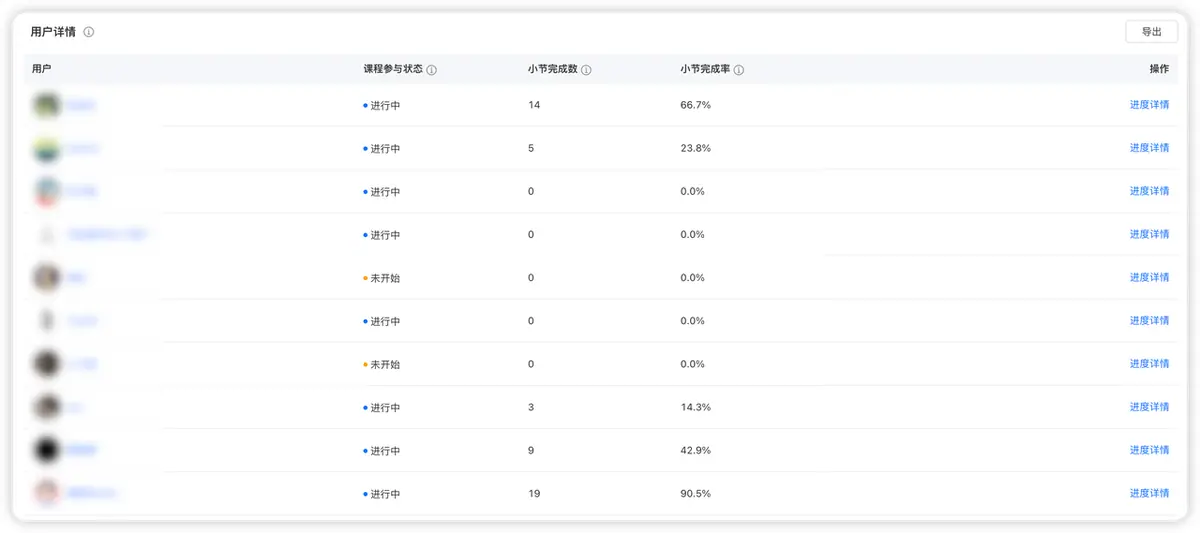Click the 课程参与状态 column header

[393, 70]
